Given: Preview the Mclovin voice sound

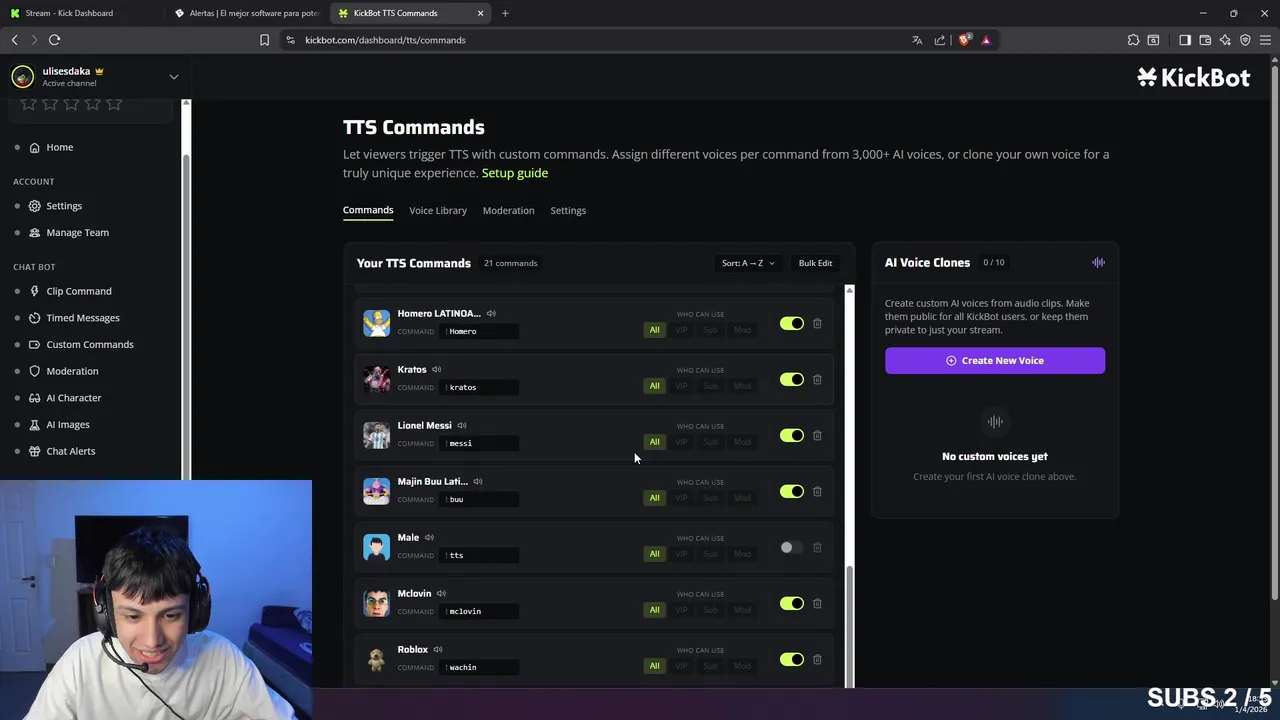Looking at the screenshot, I should click(x=441, y=594).
